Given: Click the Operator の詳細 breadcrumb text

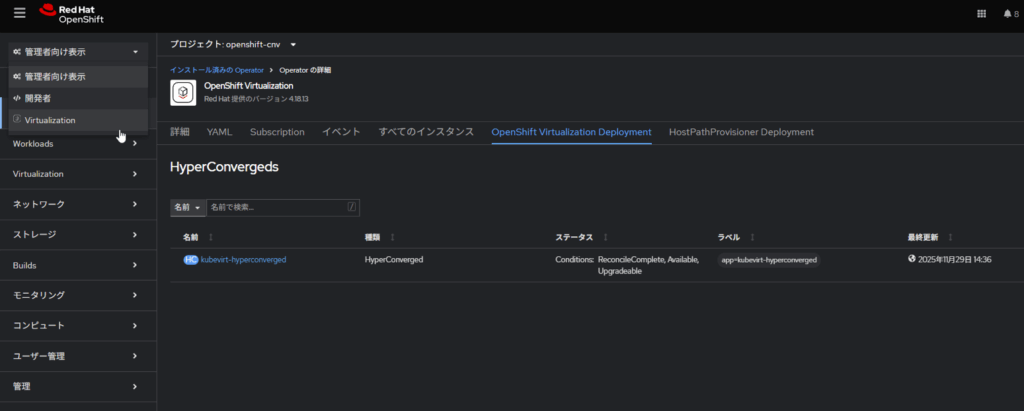Looking at the screenshot, I should point(305,69).
